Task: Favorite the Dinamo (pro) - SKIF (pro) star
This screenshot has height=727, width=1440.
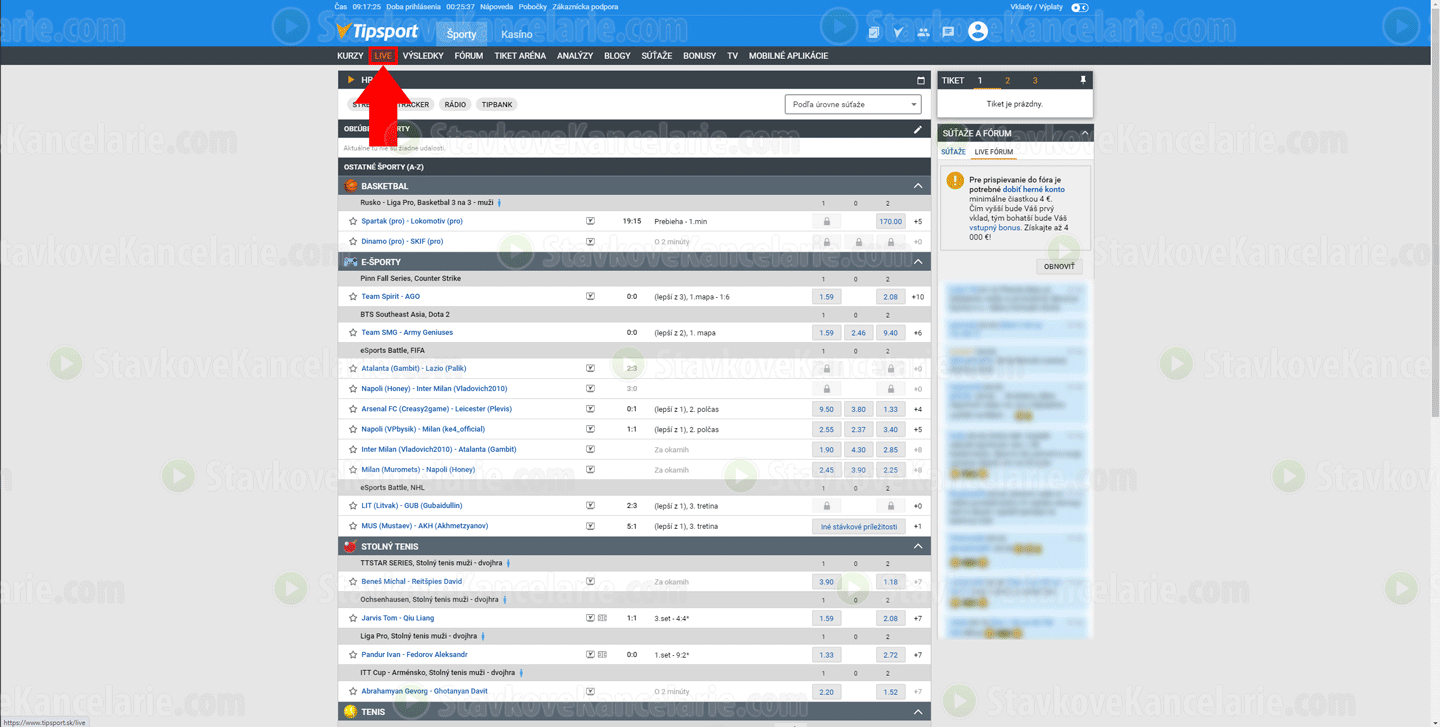Action: click(353, 241)
